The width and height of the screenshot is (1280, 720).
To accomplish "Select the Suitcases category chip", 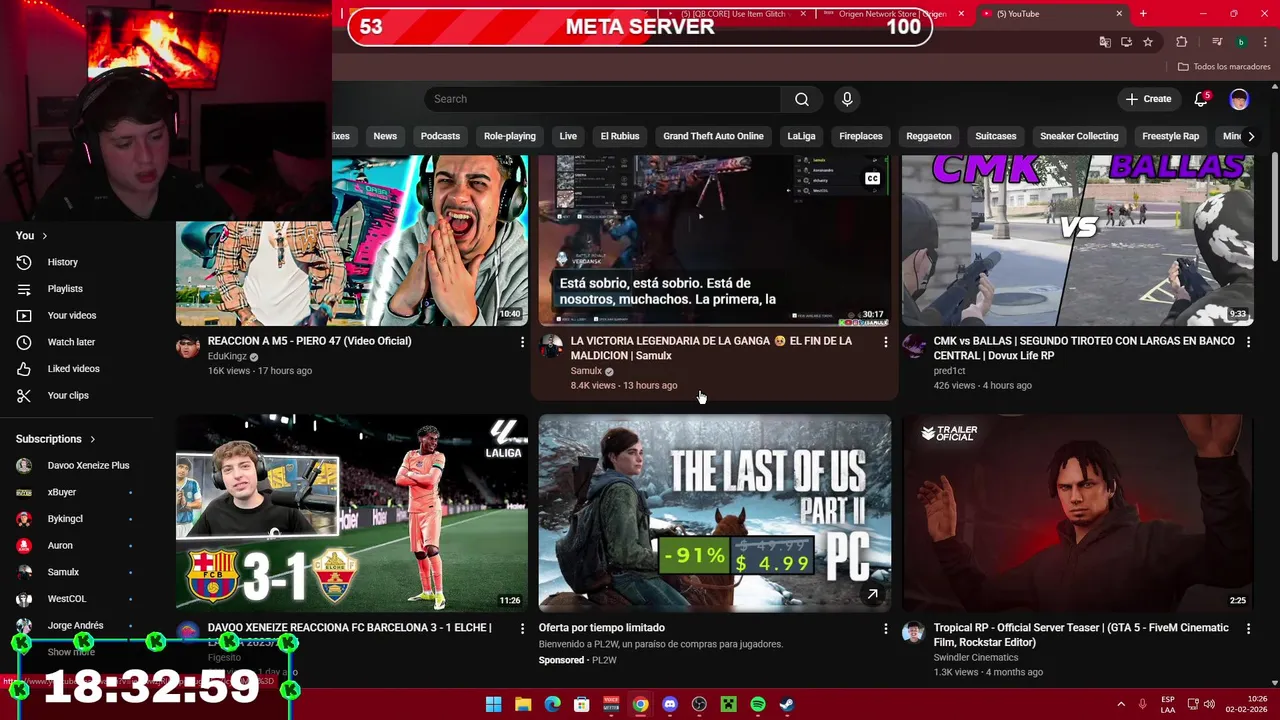I will pyautogui.click(x=996, y=136).
